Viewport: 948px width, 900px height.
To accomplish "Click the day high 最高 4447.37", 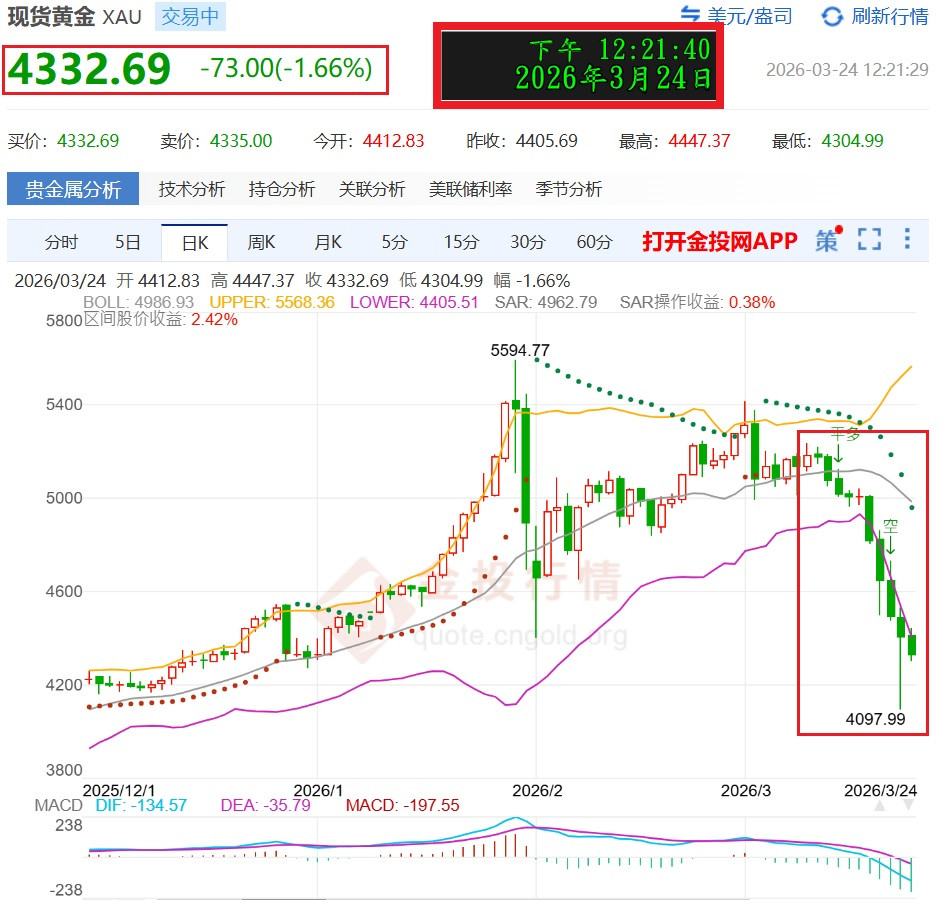I will (675, 141).
